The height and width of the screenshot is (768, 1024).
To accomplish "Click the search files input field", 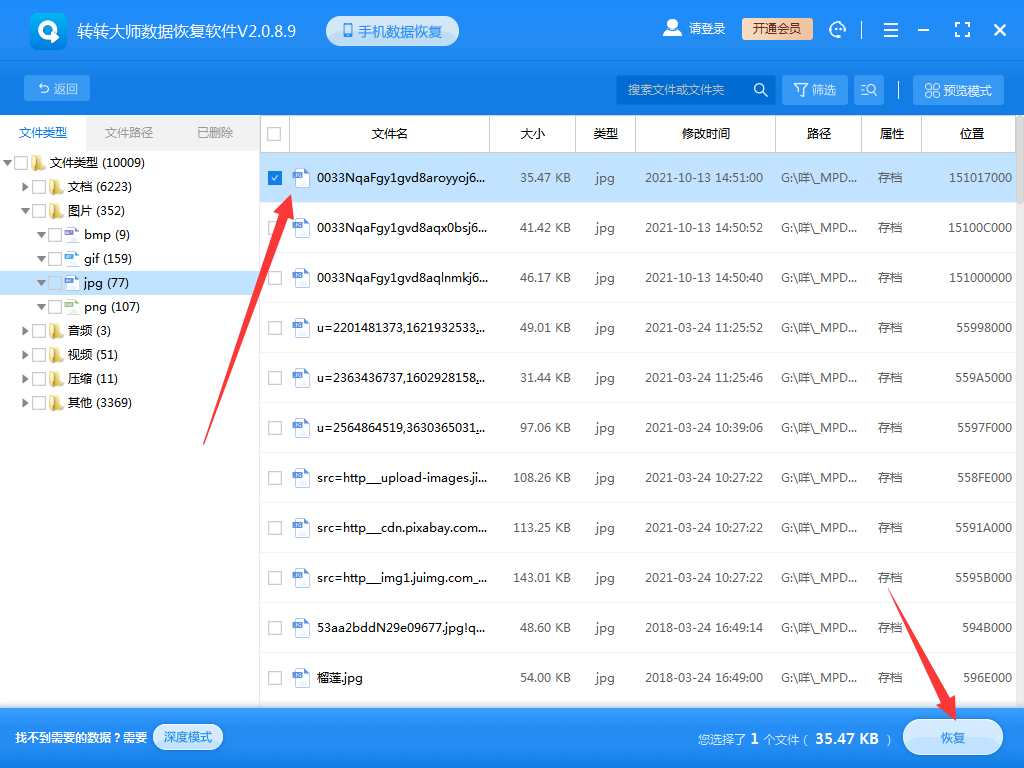I will pyautogui.click(x=680, y=89).
